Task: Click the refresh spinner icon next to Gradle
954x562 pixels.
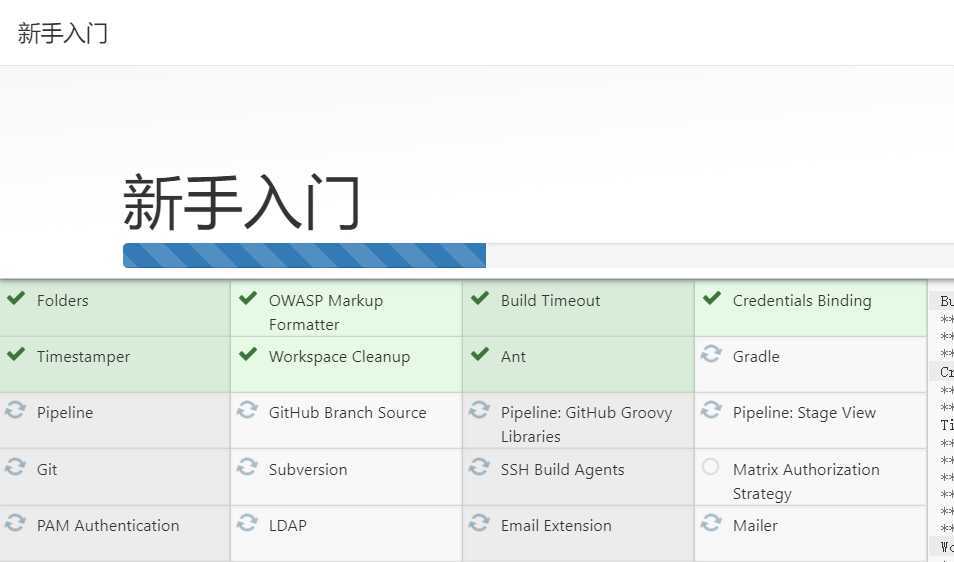Action: tap(711, 353)
